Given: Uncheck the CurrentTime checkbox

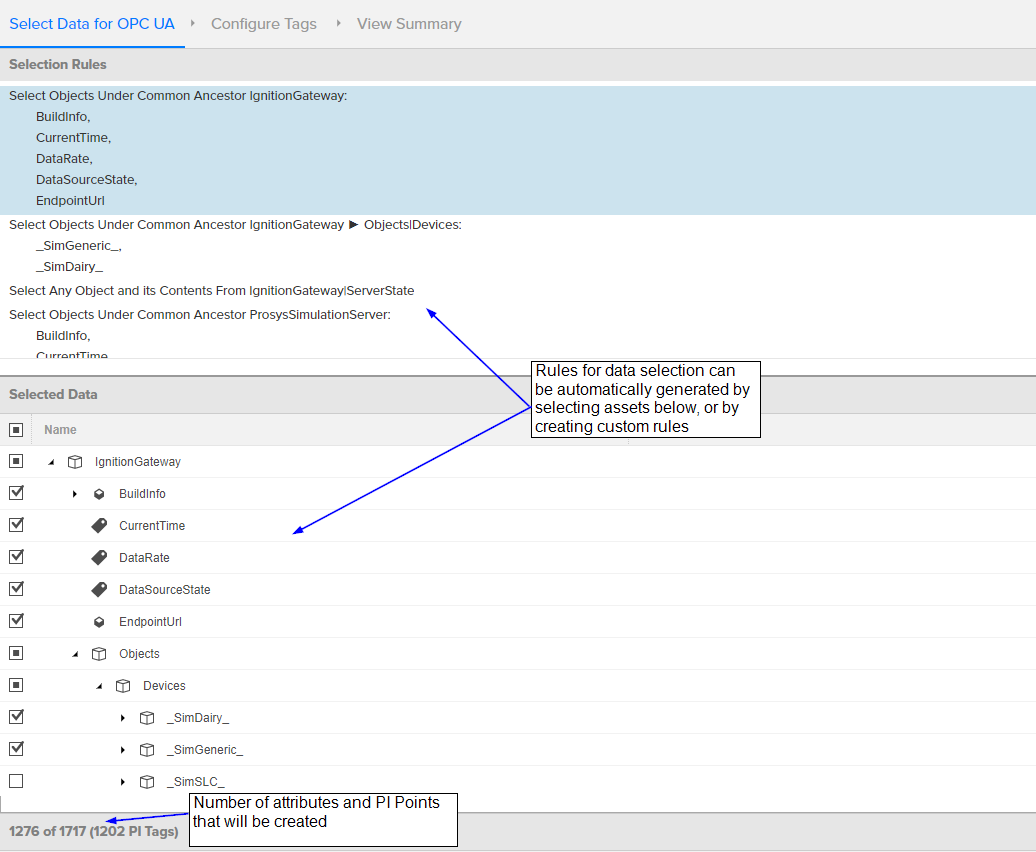Looking at the screenshot, I should click(16, 525).
